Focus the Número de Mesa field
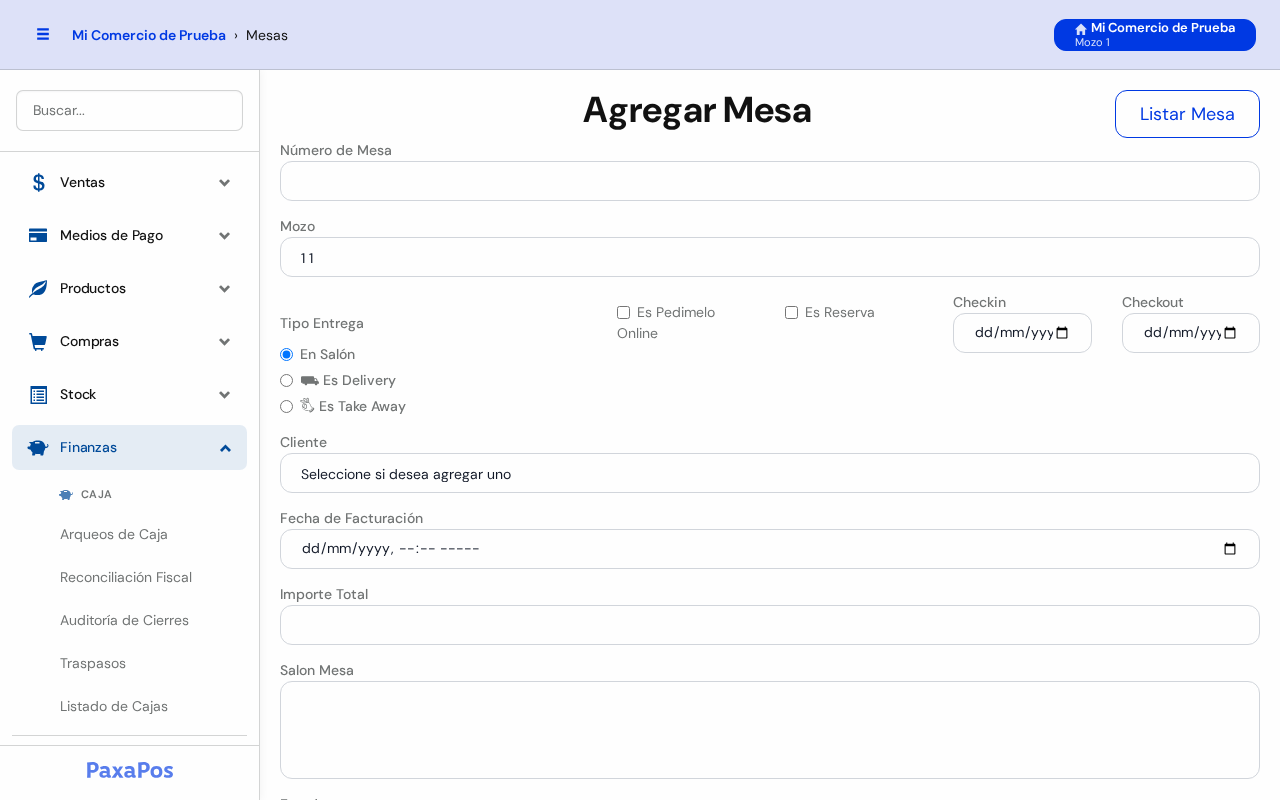 [770, 181]
